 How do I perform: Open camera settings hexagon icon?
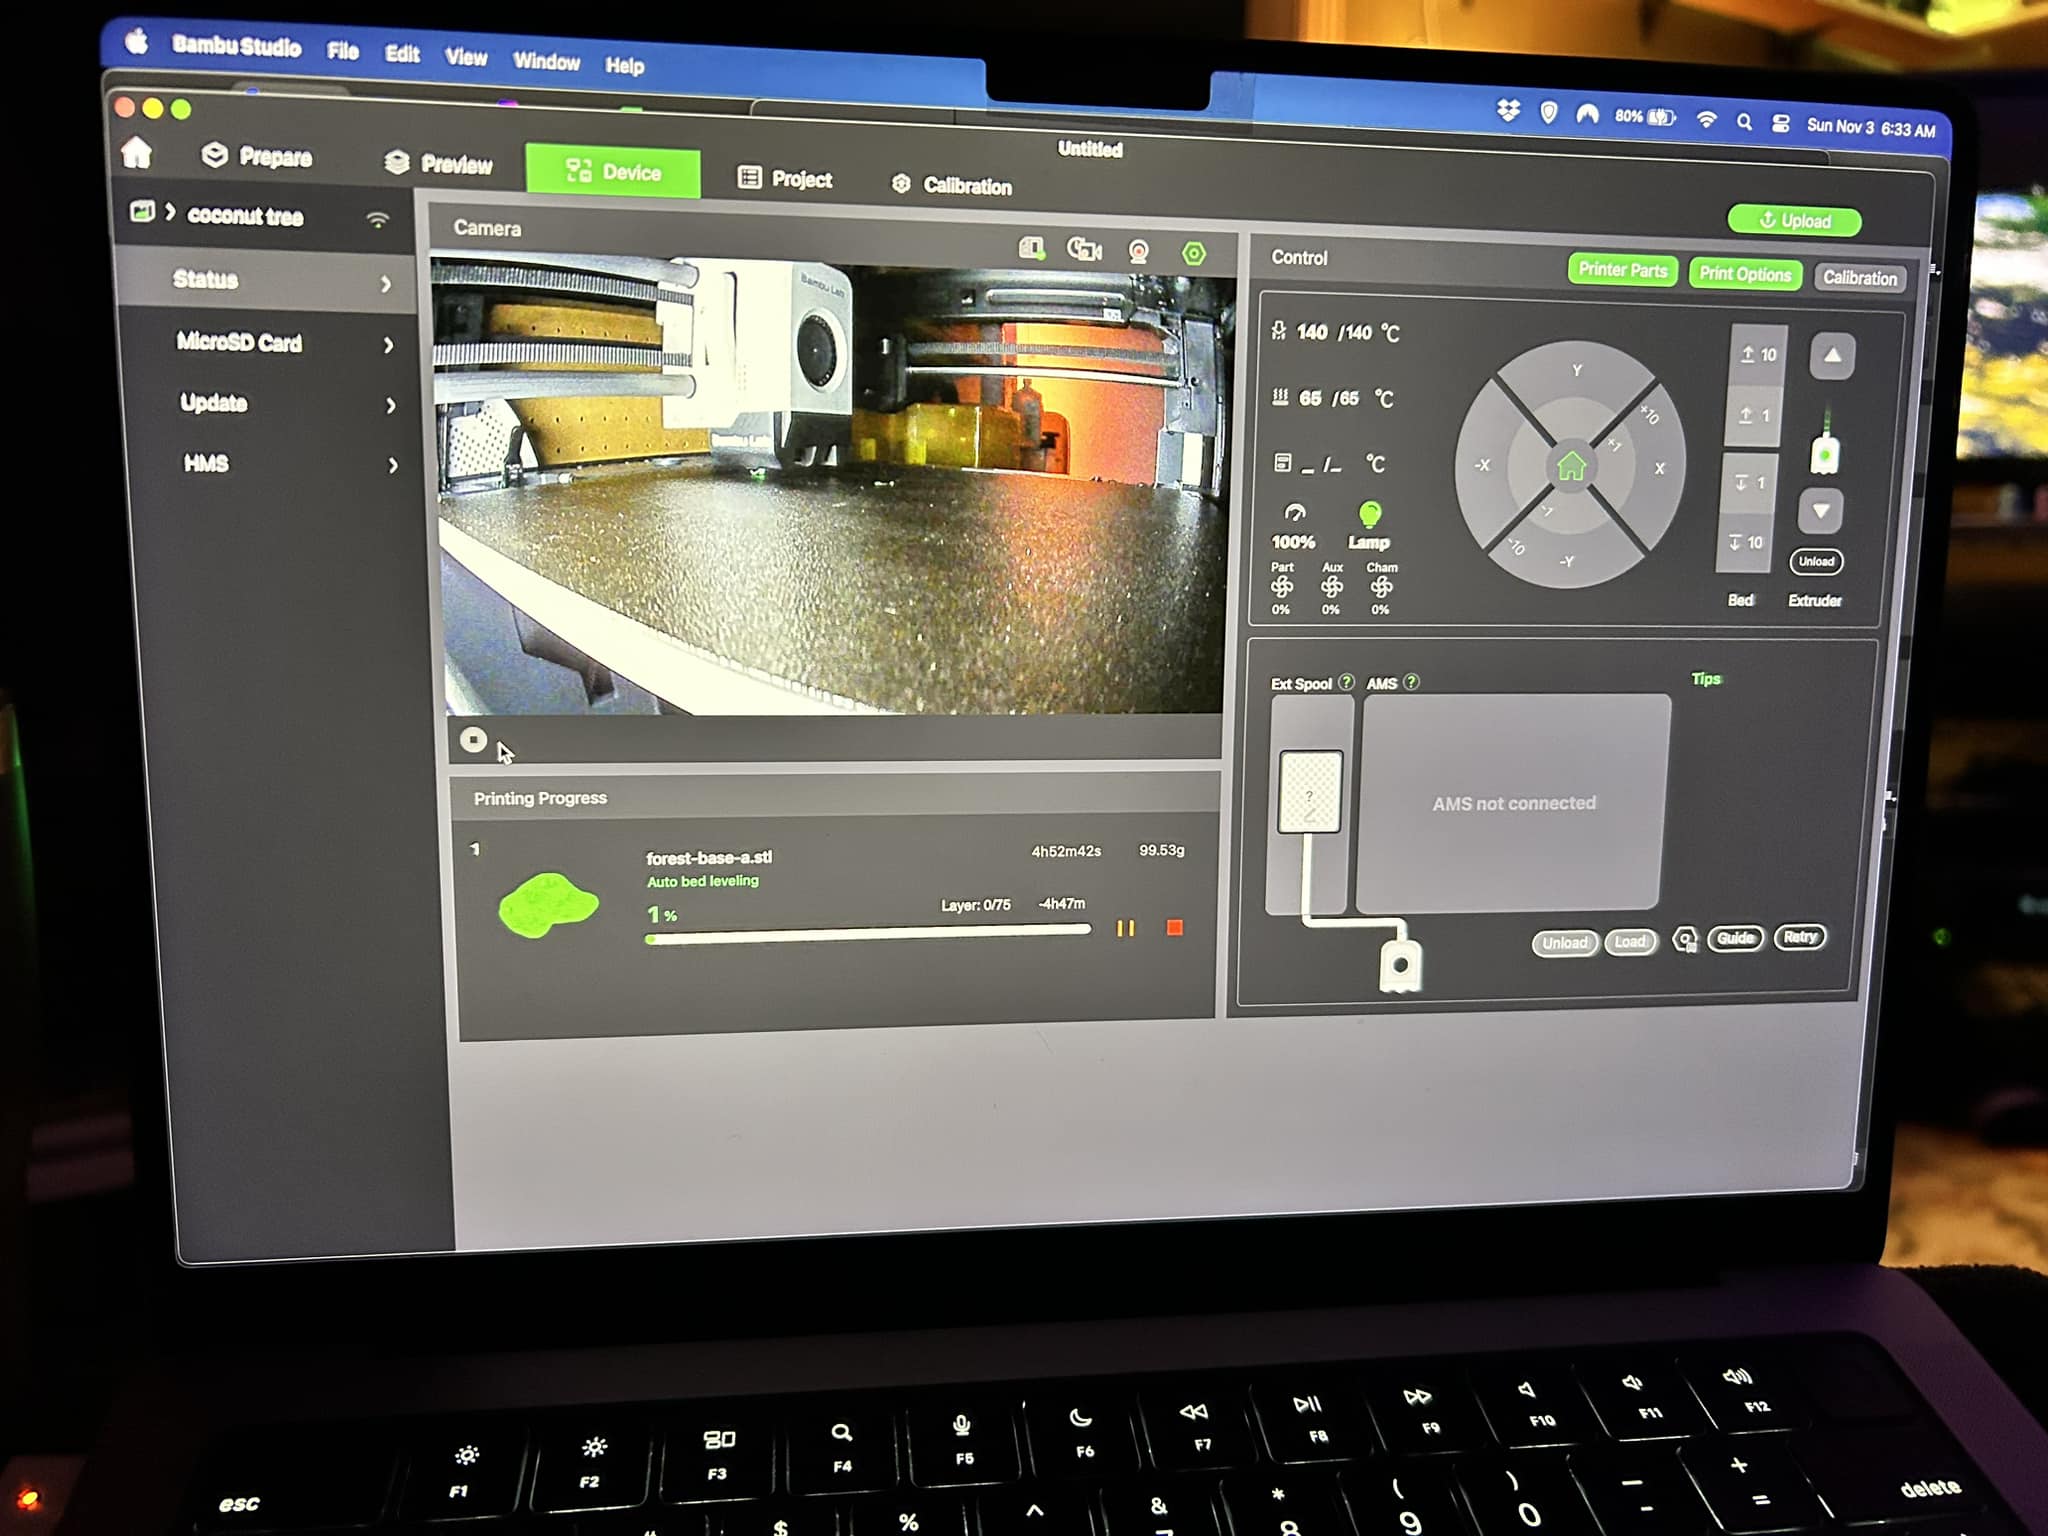[1193, 253]
